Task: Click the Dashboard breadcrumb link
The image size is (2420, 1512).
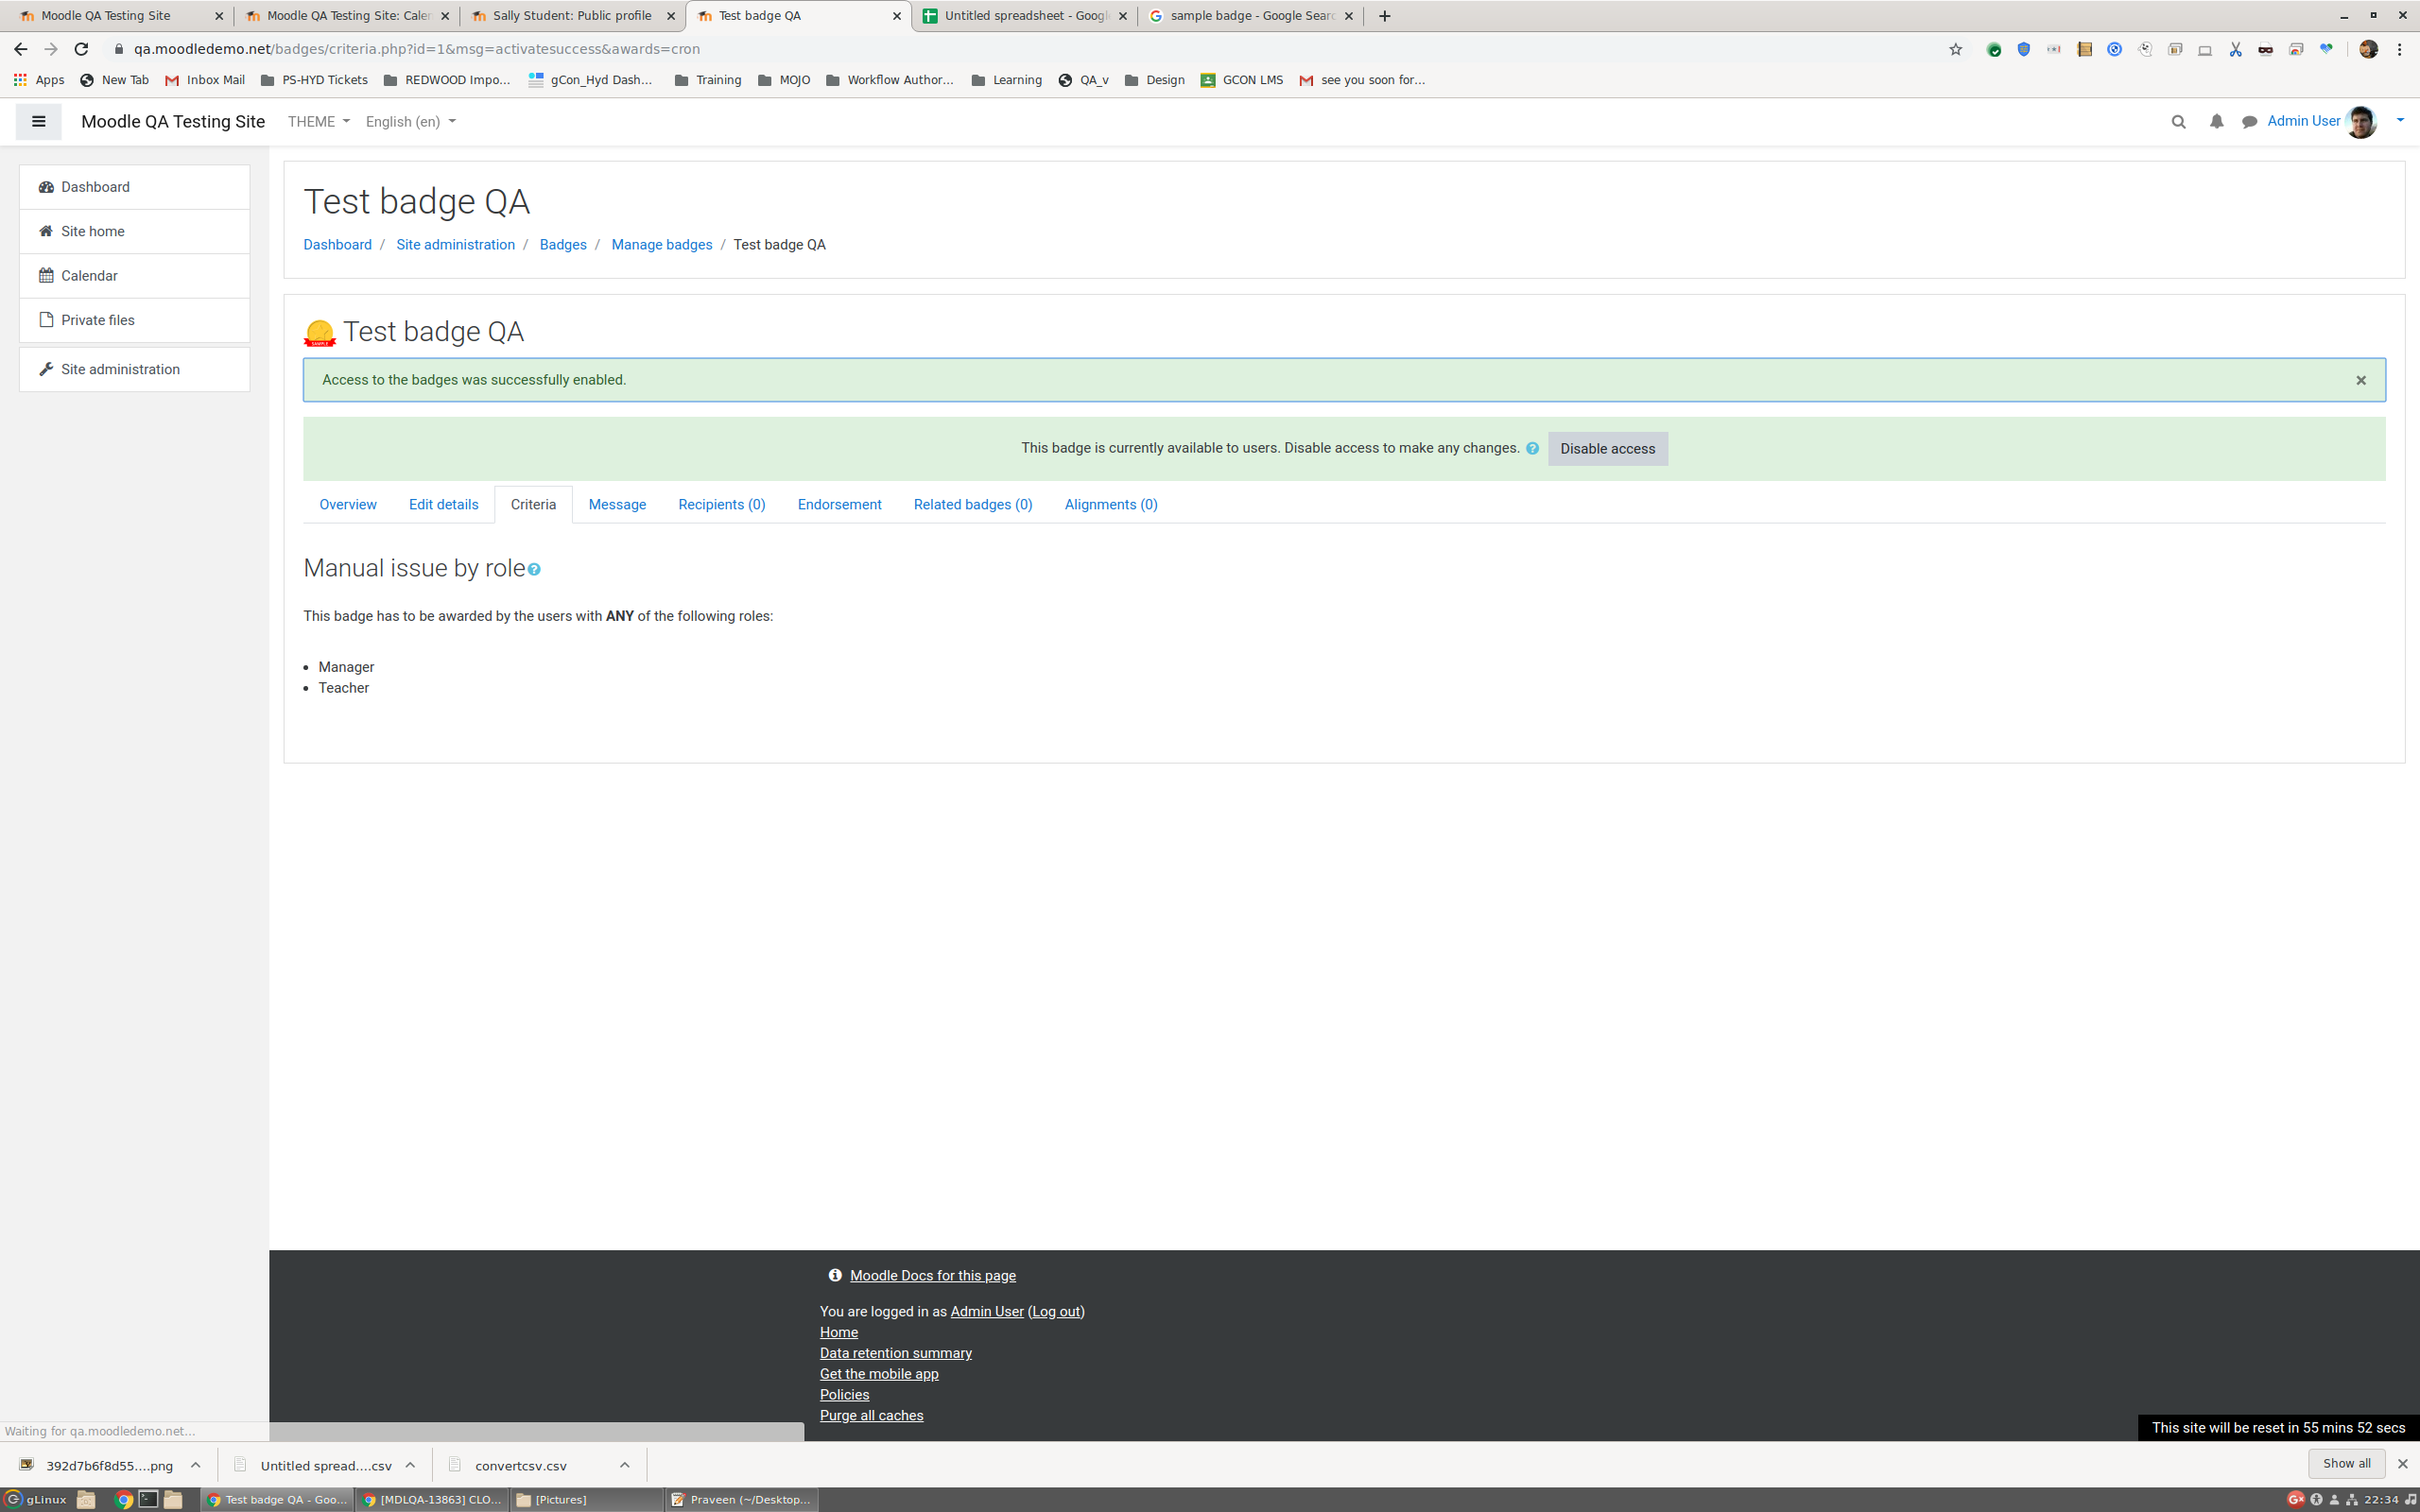Action: point(337,245)
